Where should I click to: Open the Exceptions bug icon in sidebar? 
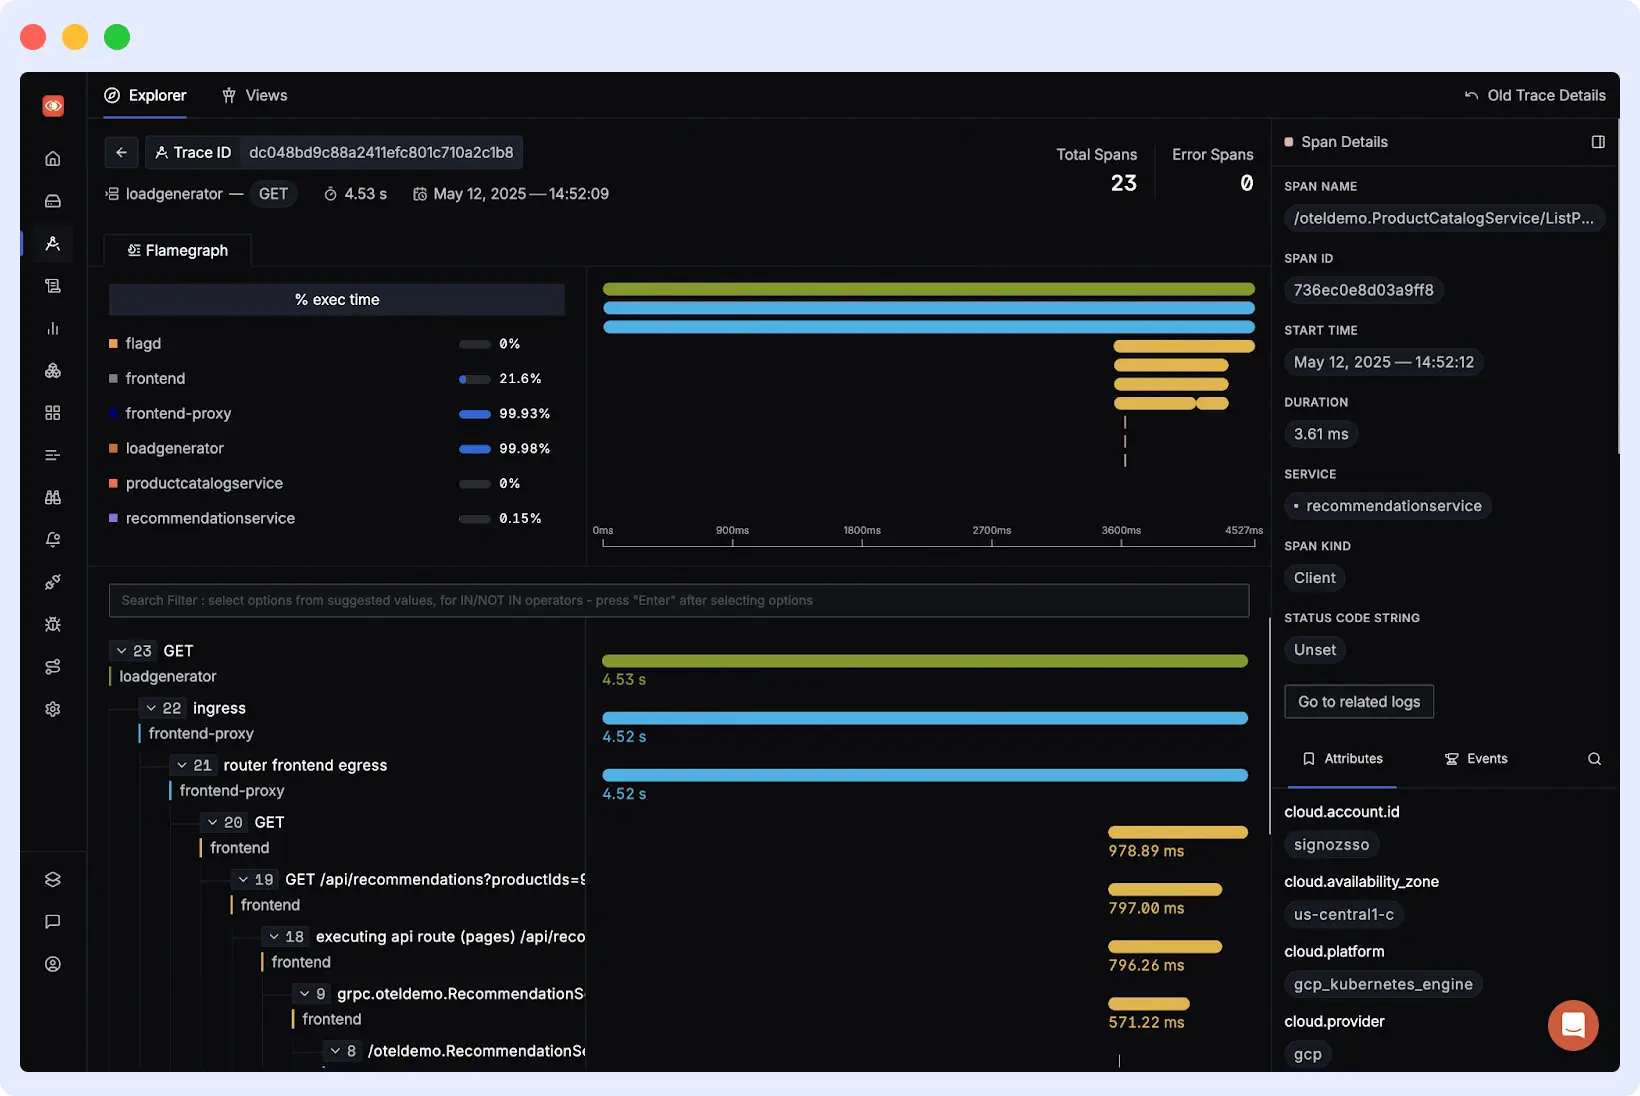pos(52,624)
